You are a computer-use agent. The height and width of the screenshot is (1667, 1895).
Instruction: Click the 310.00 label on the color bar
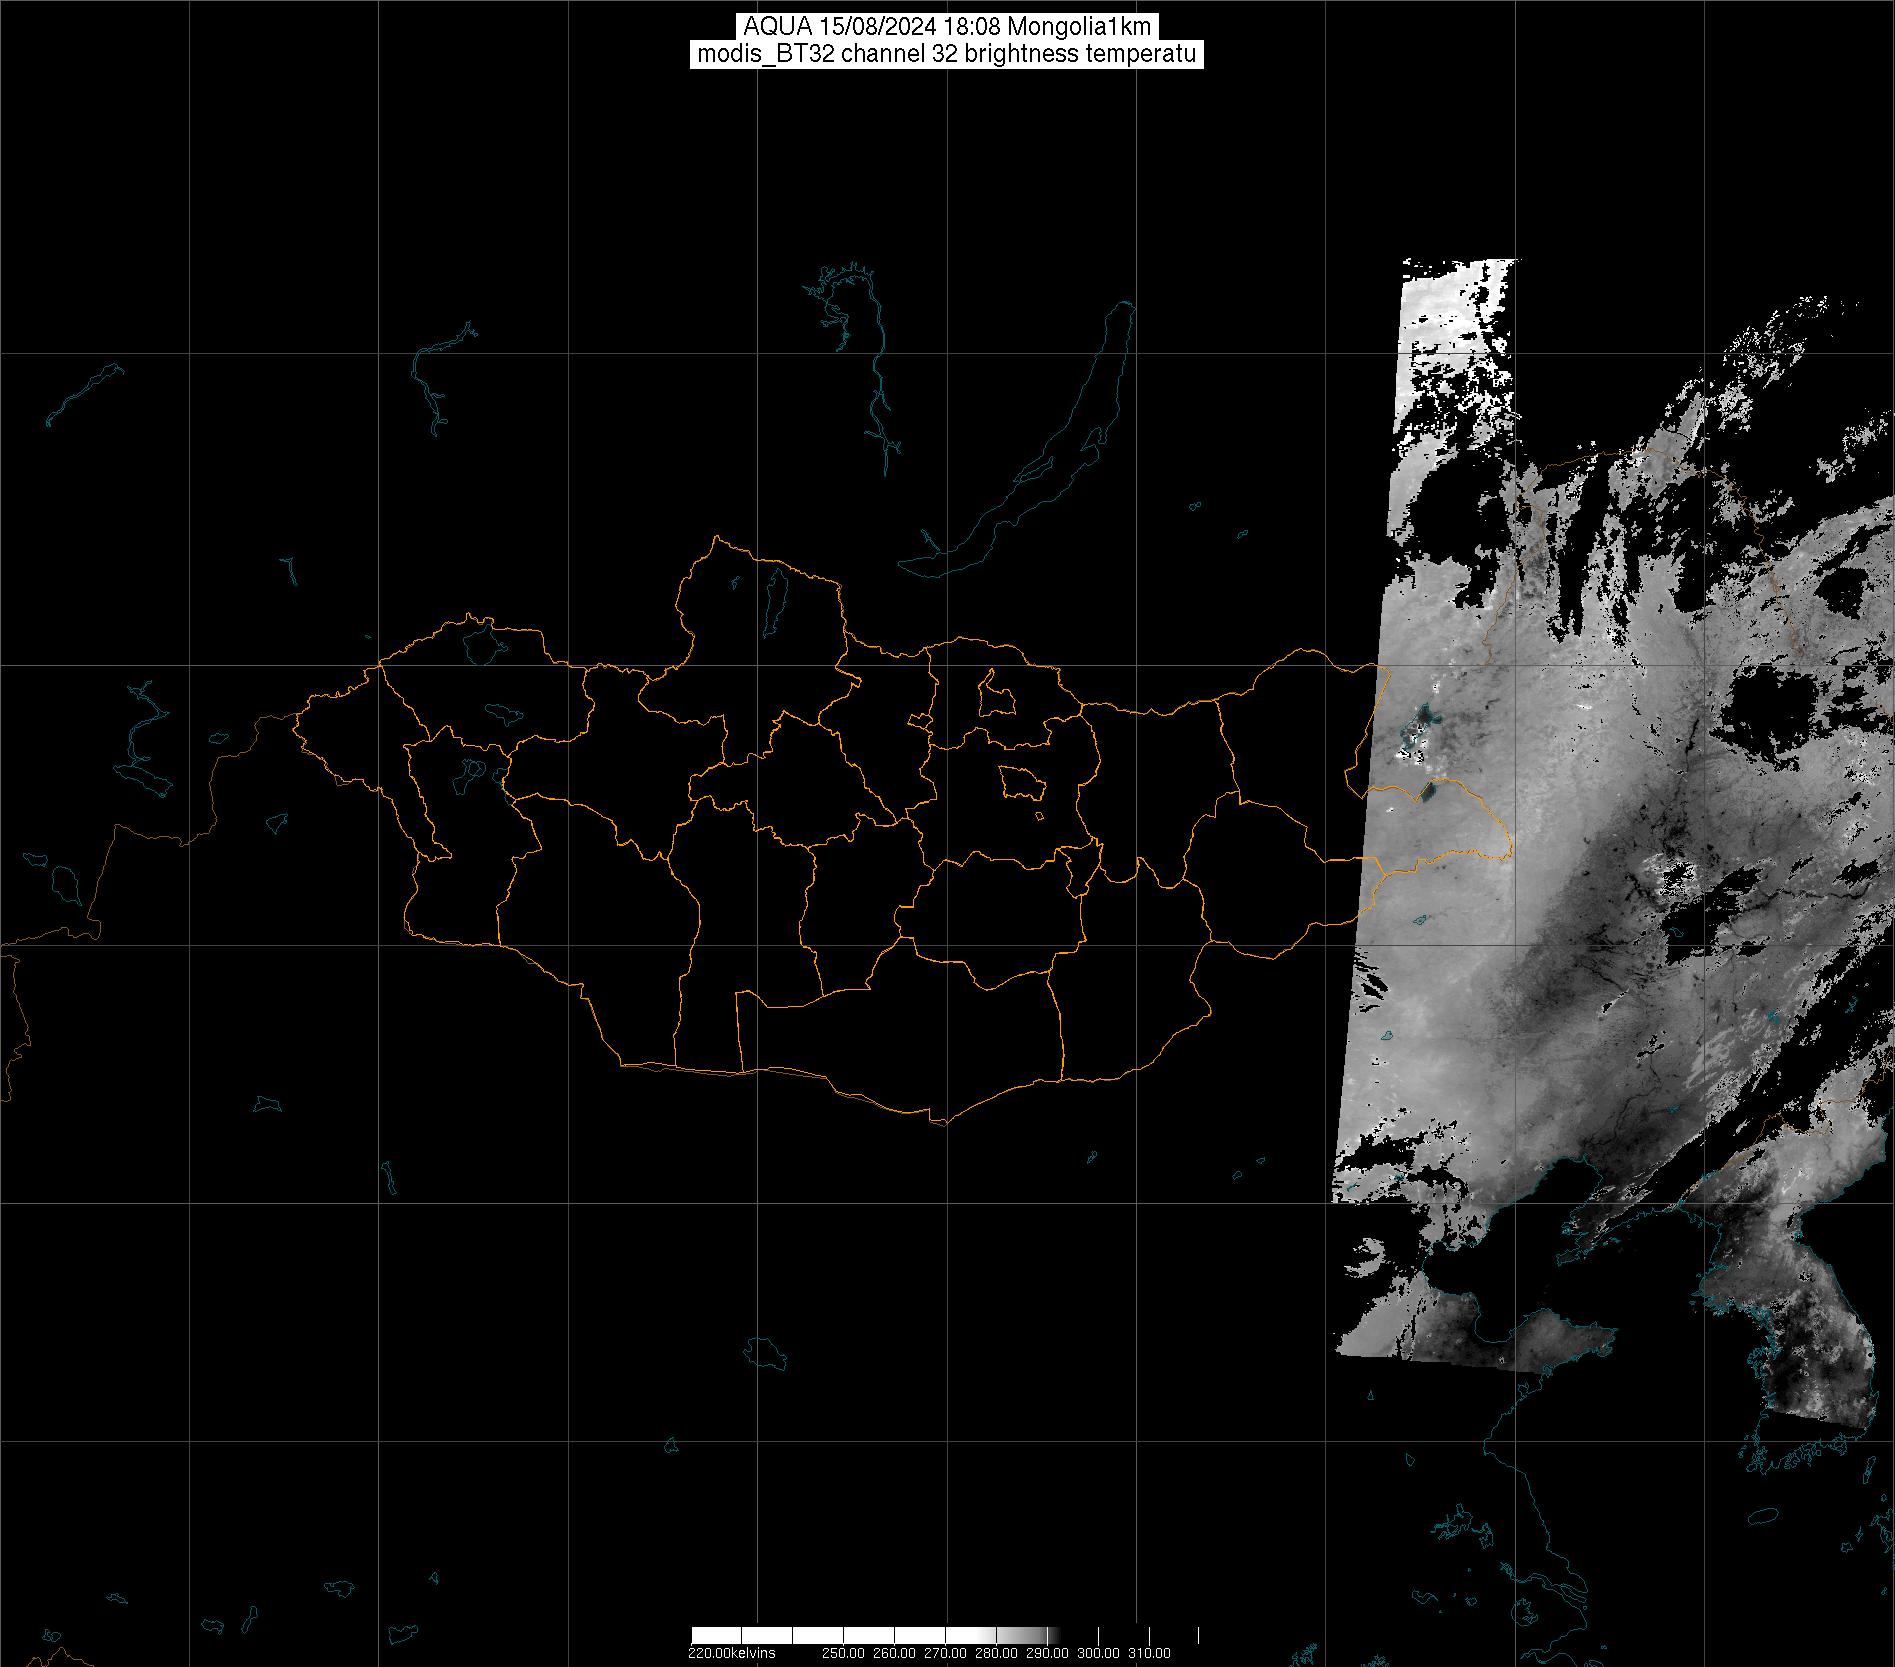1150,1653
